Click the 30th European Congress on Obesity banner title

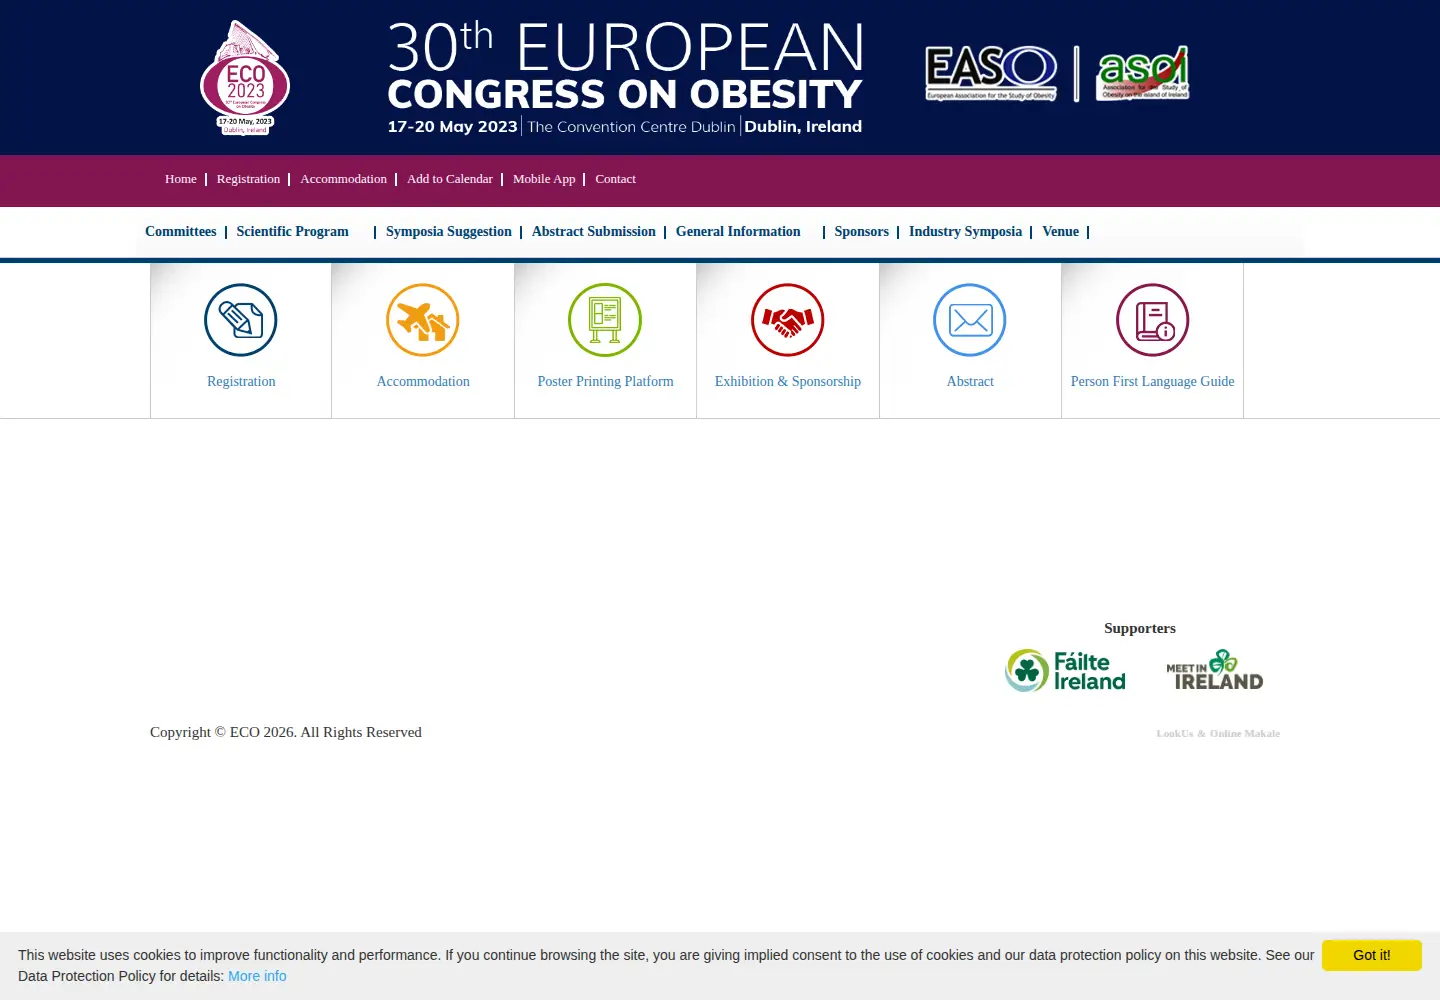coord(625,78)
